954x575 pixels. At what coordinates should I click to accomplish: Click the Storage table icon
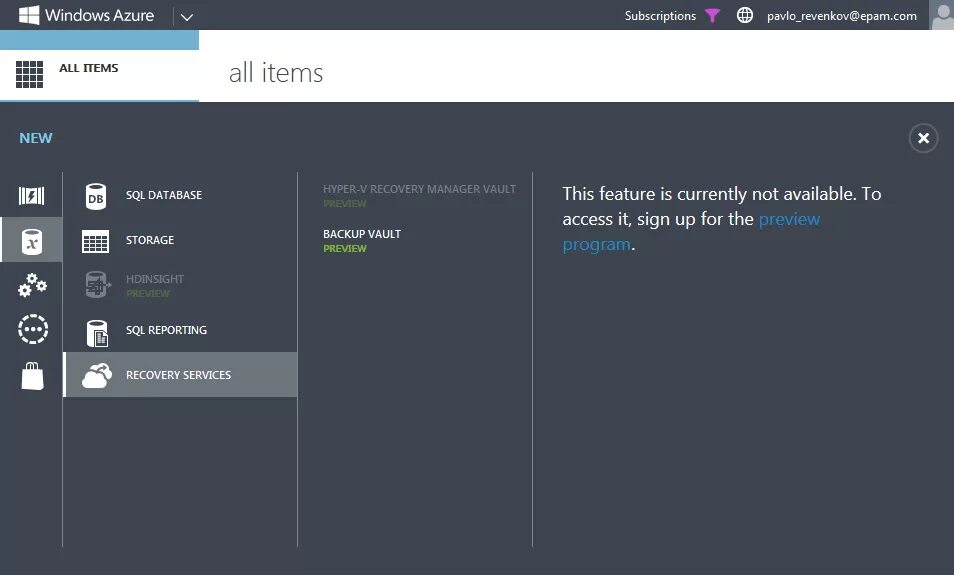pos(96,242)
